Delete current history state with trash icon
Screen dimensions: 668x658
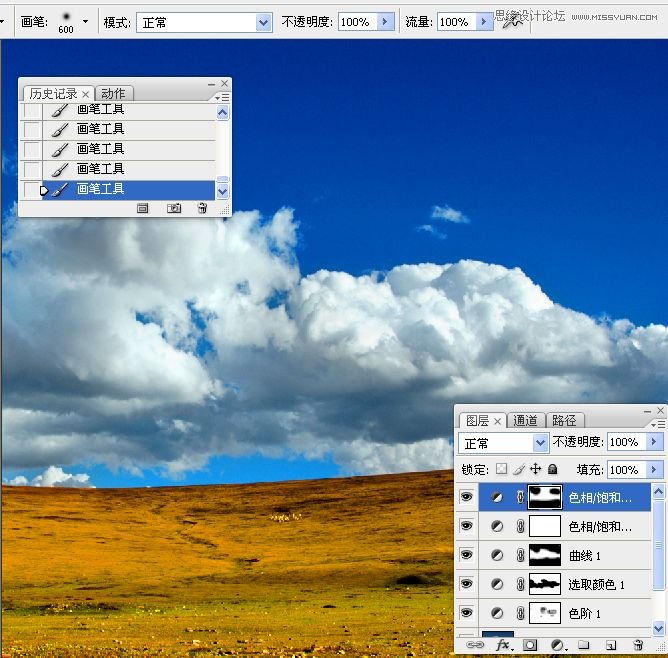point(202,208)
